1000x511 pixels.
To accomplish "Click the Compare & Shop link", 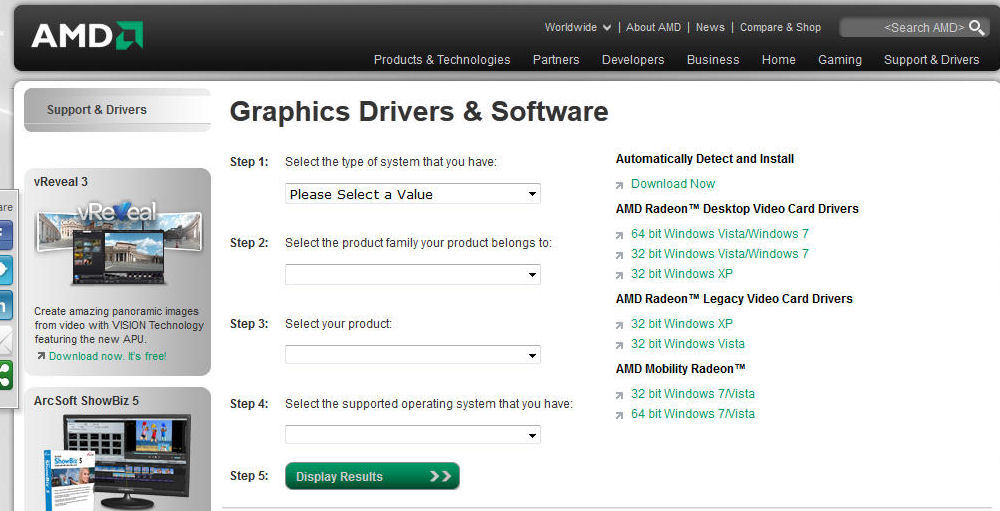I will [781, 27].
